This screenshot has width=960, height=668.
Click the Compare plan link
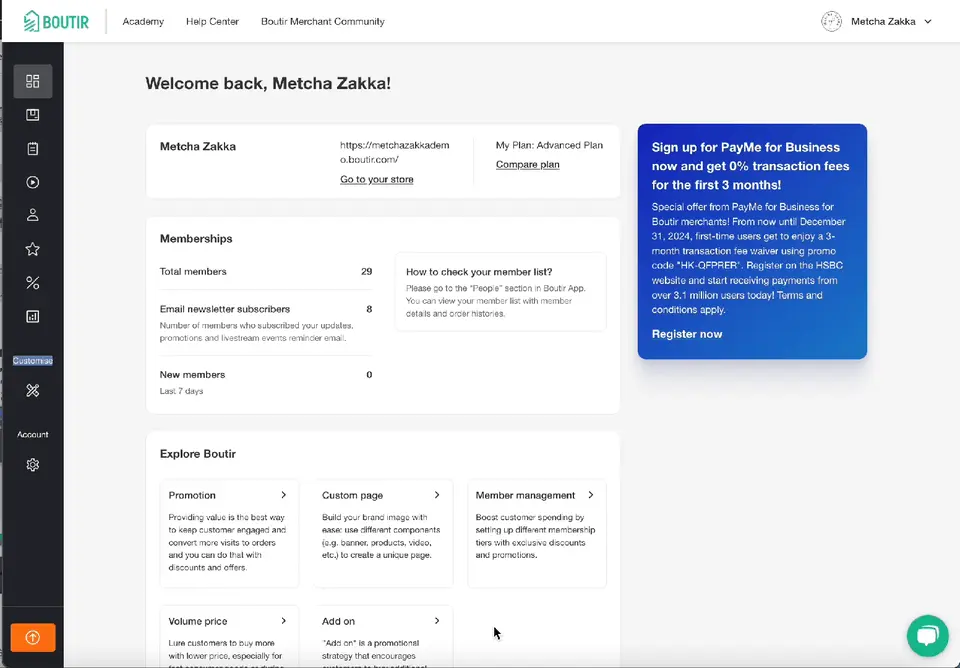[528, 164]
